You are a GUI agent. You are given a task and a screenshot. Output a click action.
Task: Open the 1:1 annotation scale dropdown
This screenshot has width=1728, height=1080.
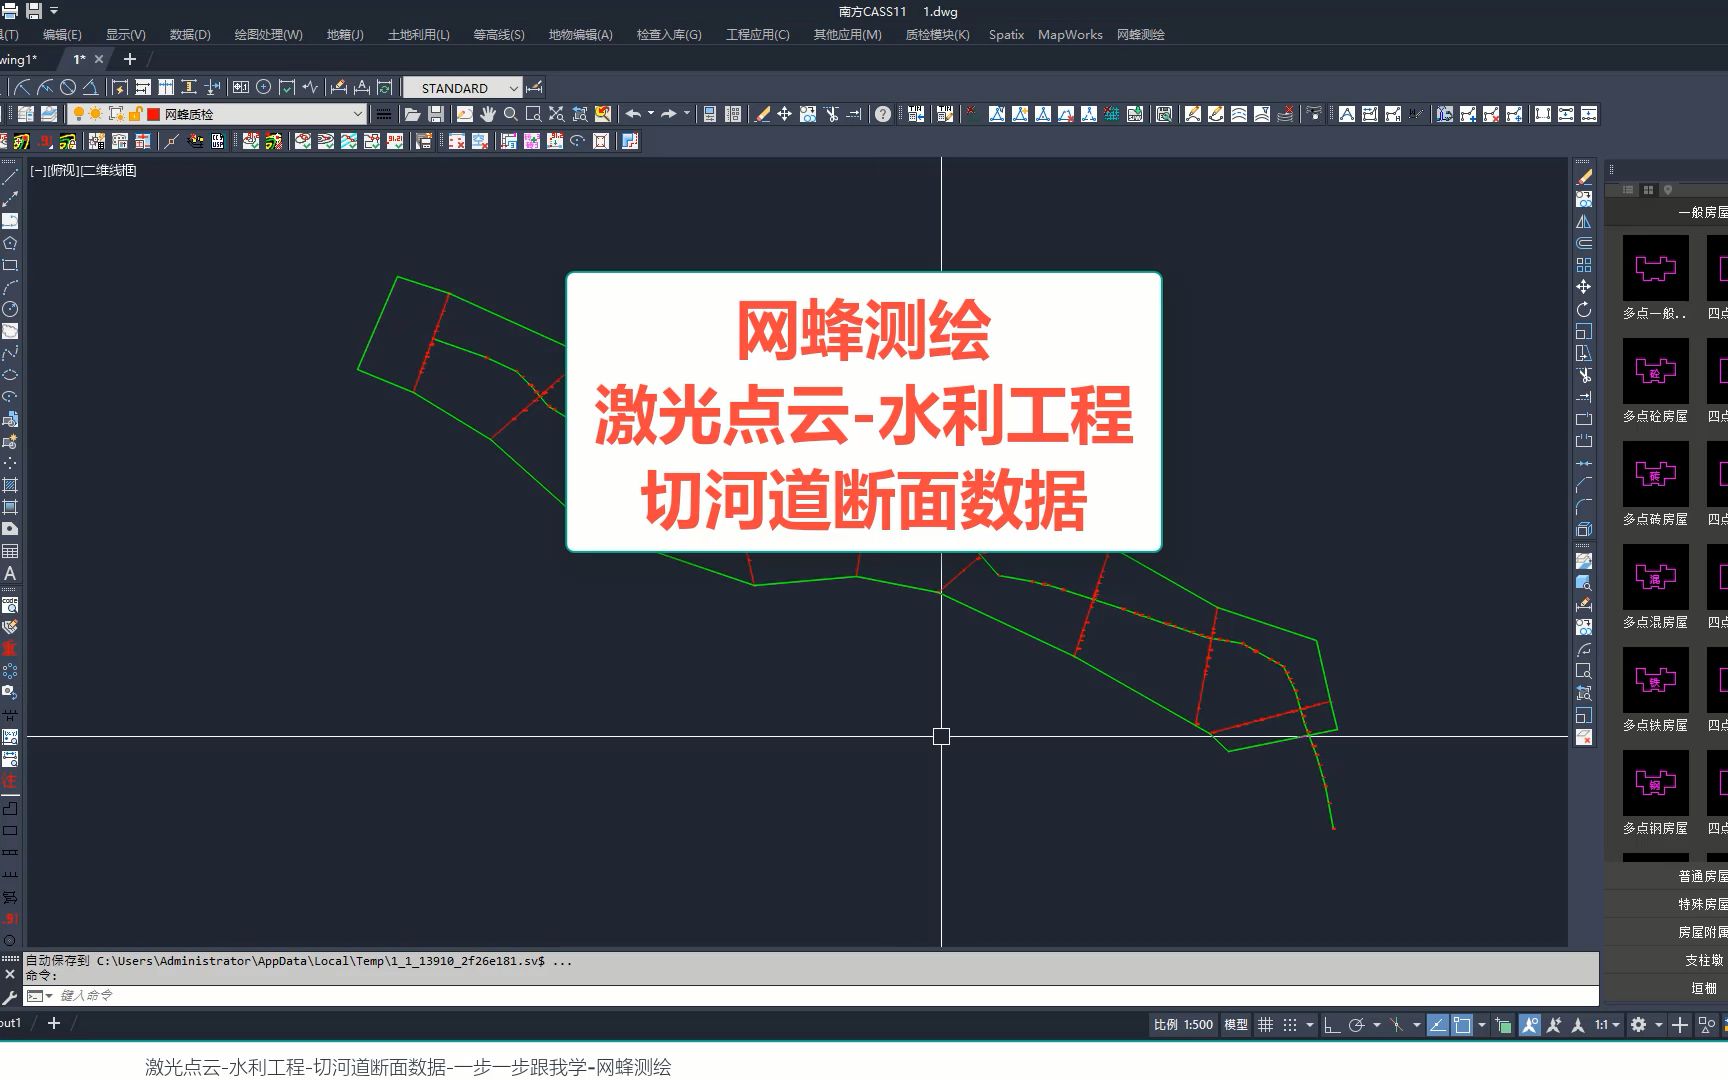[1607, 1024]
